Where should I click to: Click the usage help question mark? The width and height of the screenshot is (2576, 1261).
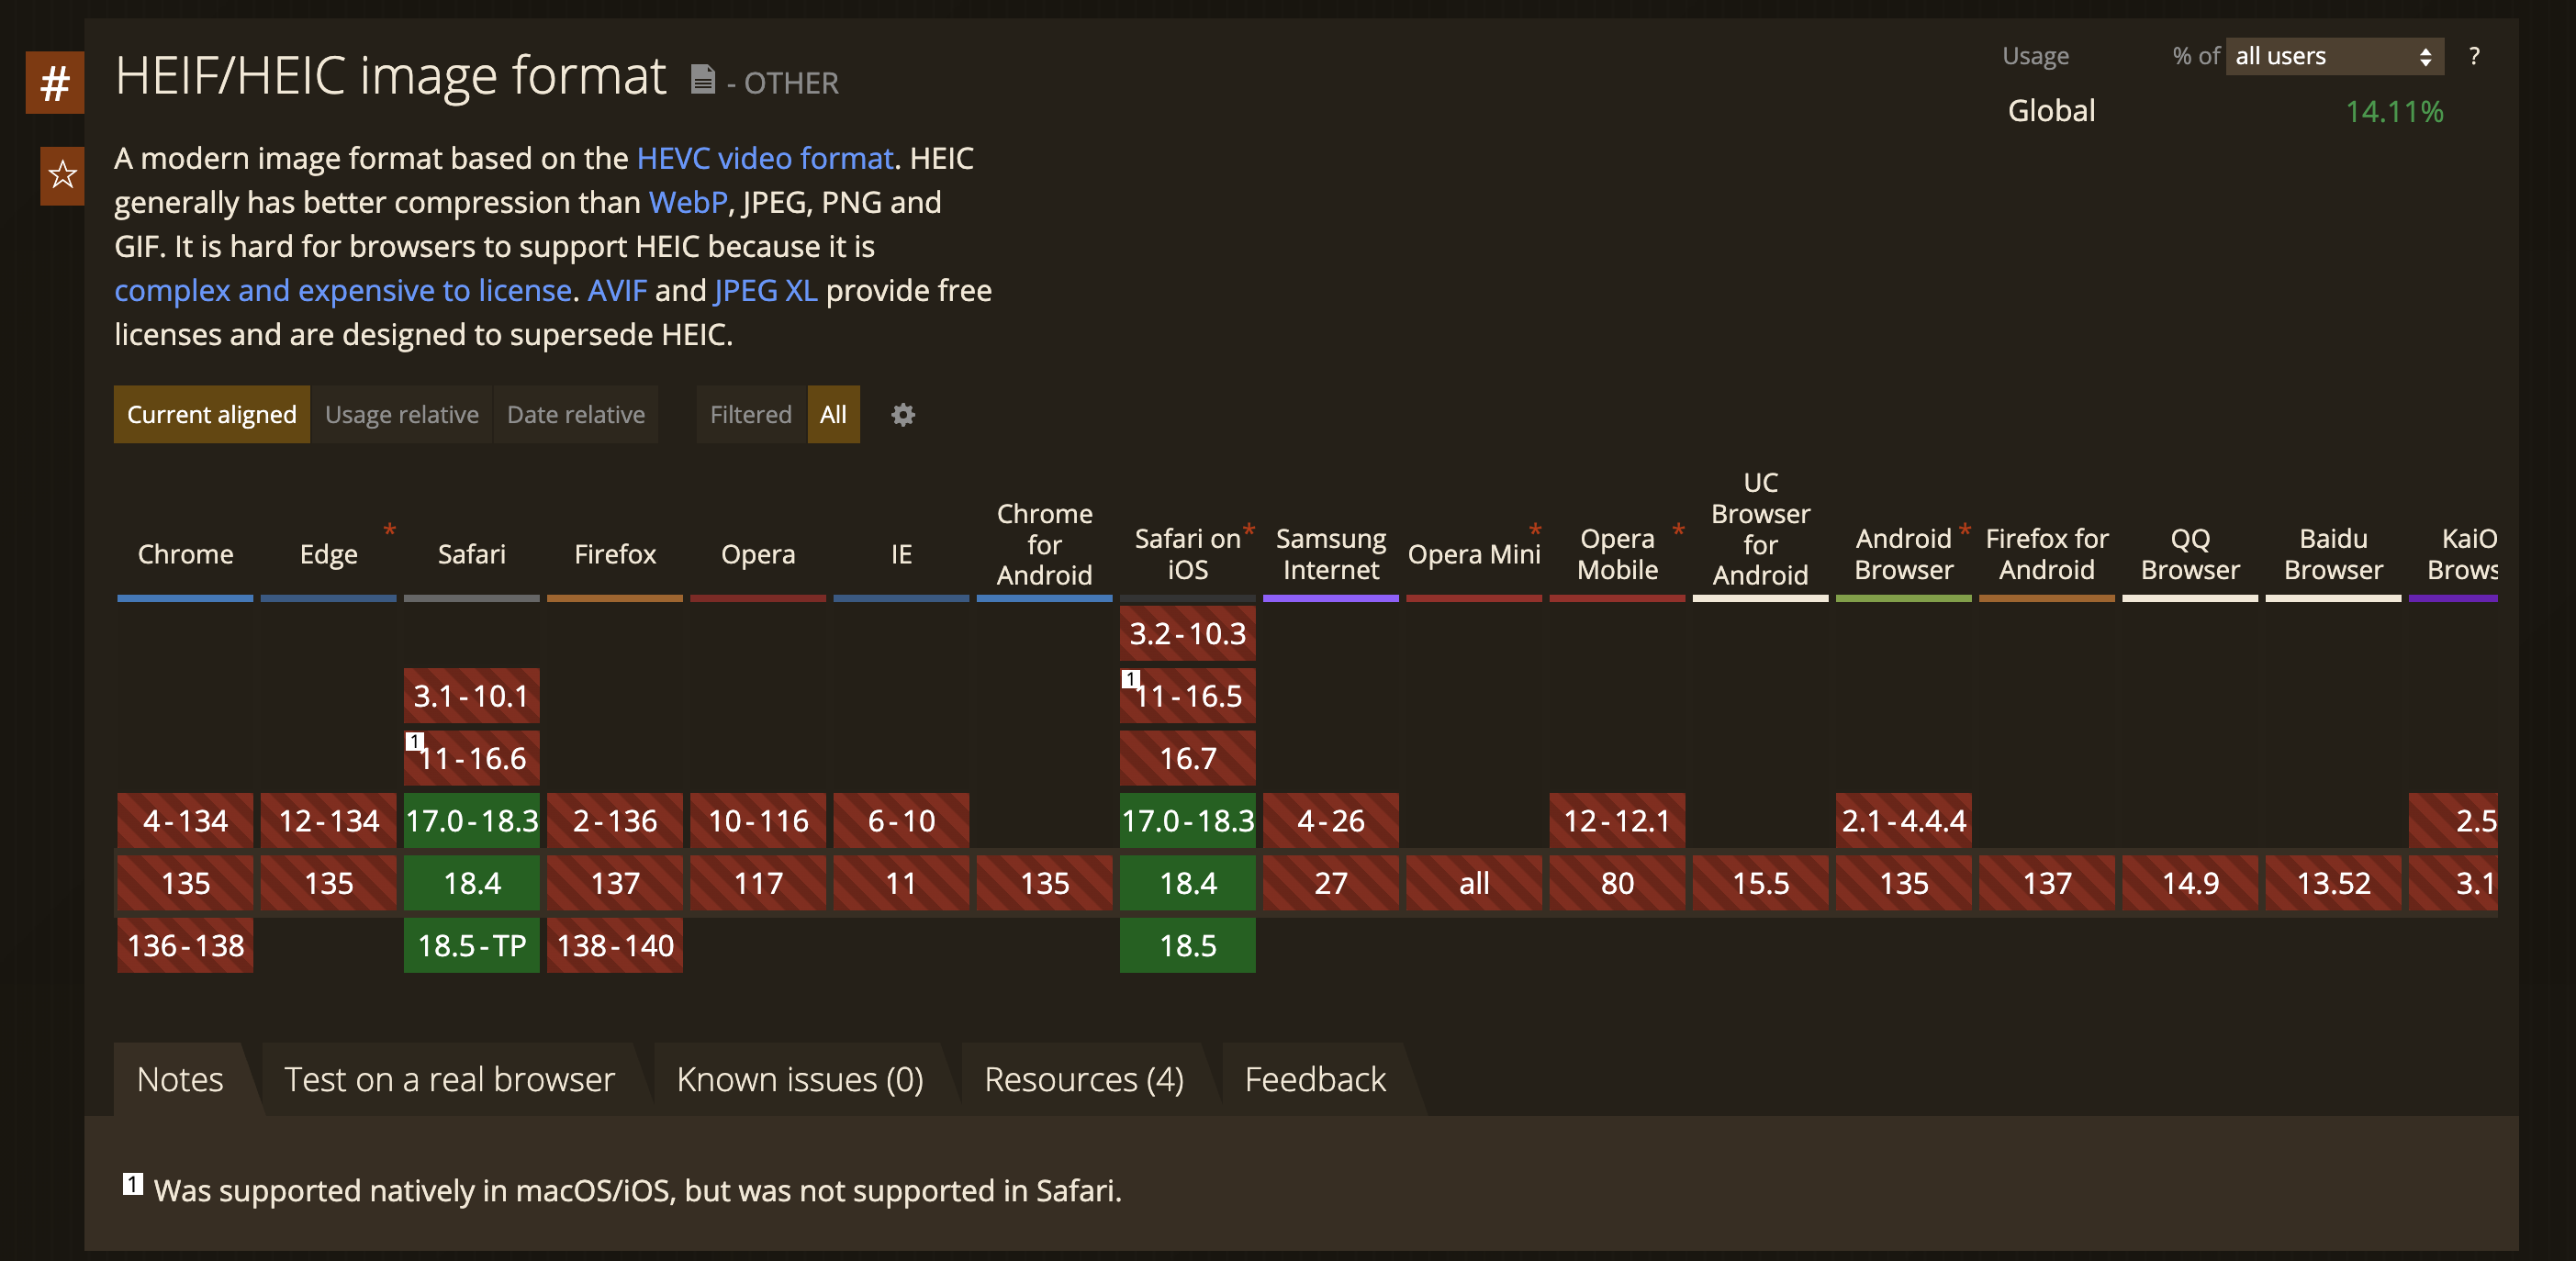coord(2473,57)
